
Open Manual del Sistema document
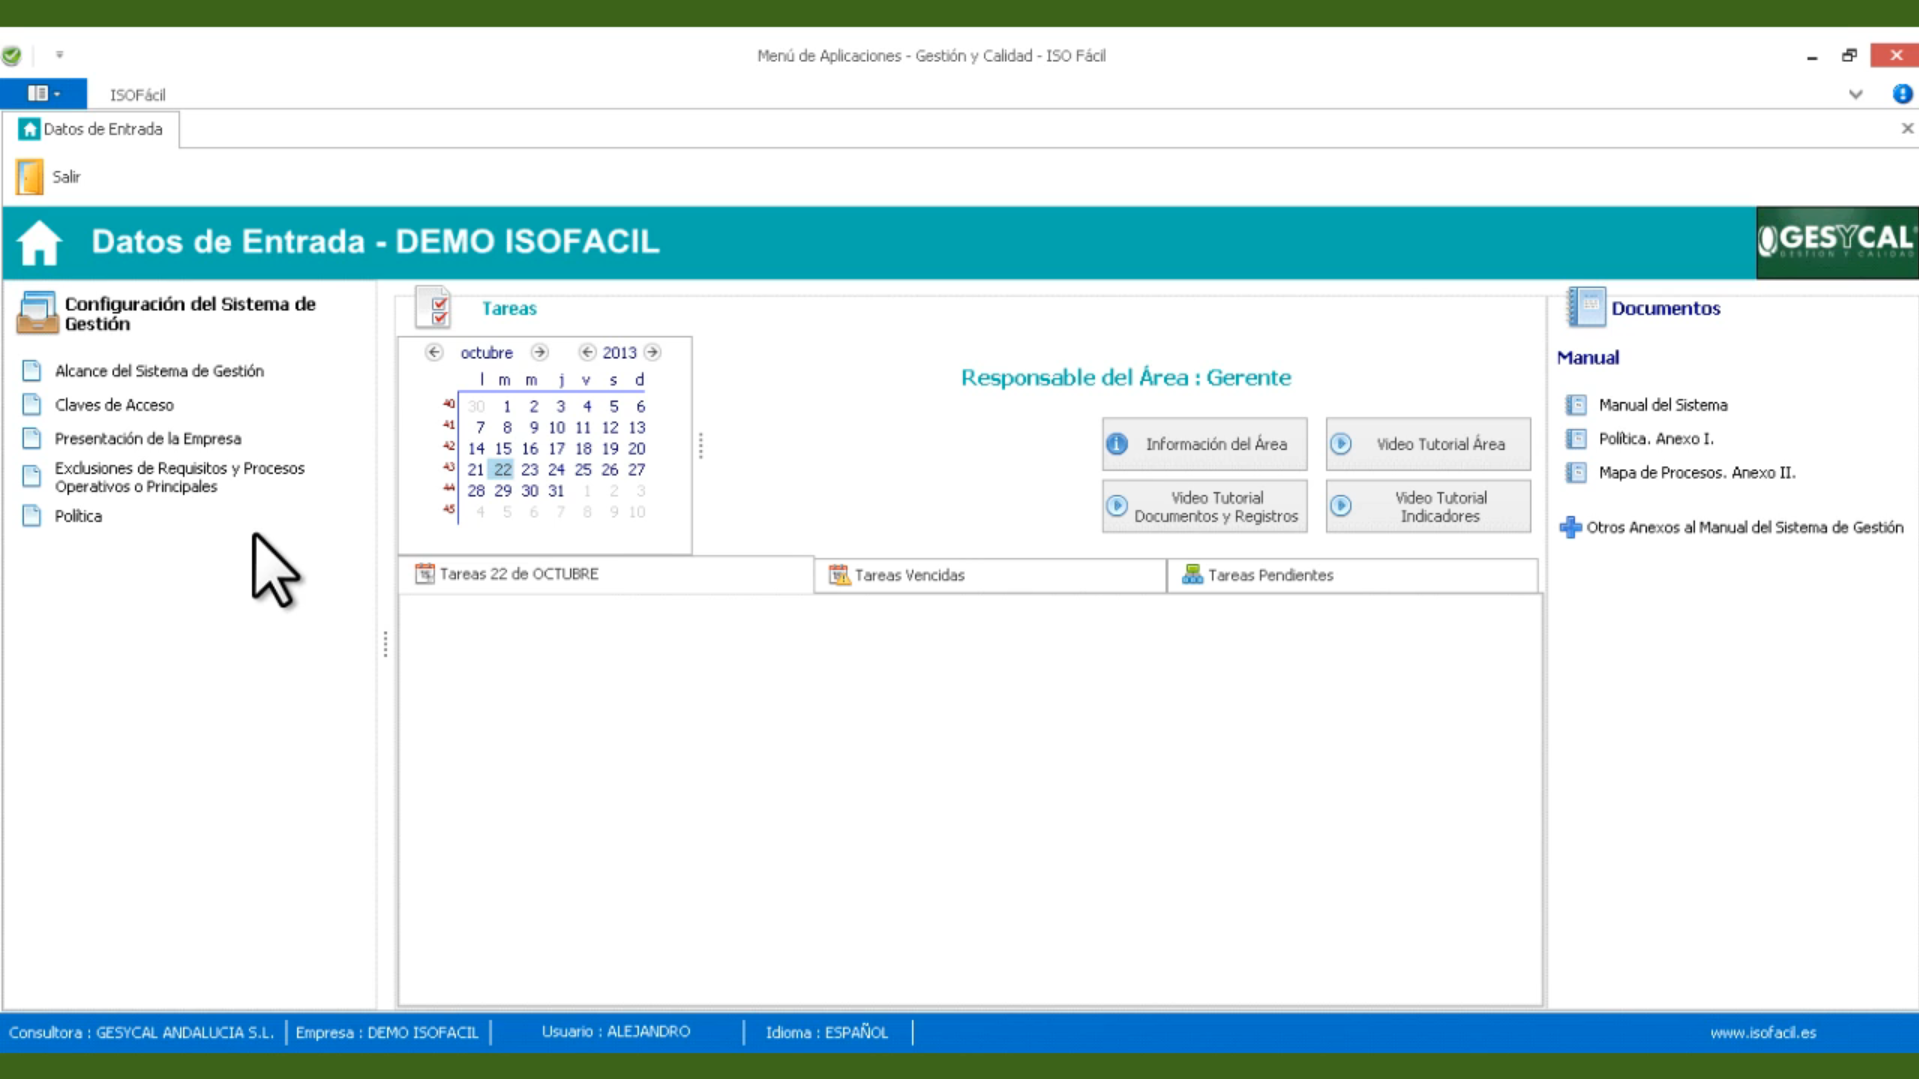[x=1663, y=405]
